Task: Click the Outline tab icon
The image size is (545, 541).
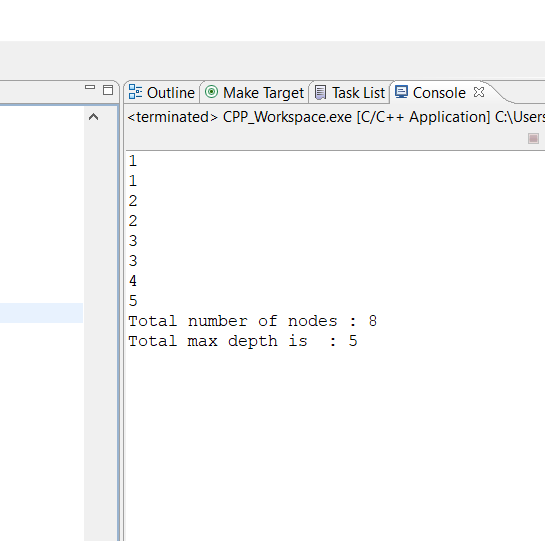Action: coord(135,92)
